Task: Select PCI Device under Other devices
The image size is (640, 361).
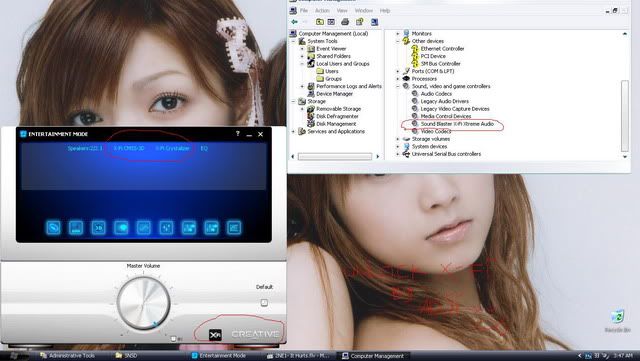Action: point(433,56)
